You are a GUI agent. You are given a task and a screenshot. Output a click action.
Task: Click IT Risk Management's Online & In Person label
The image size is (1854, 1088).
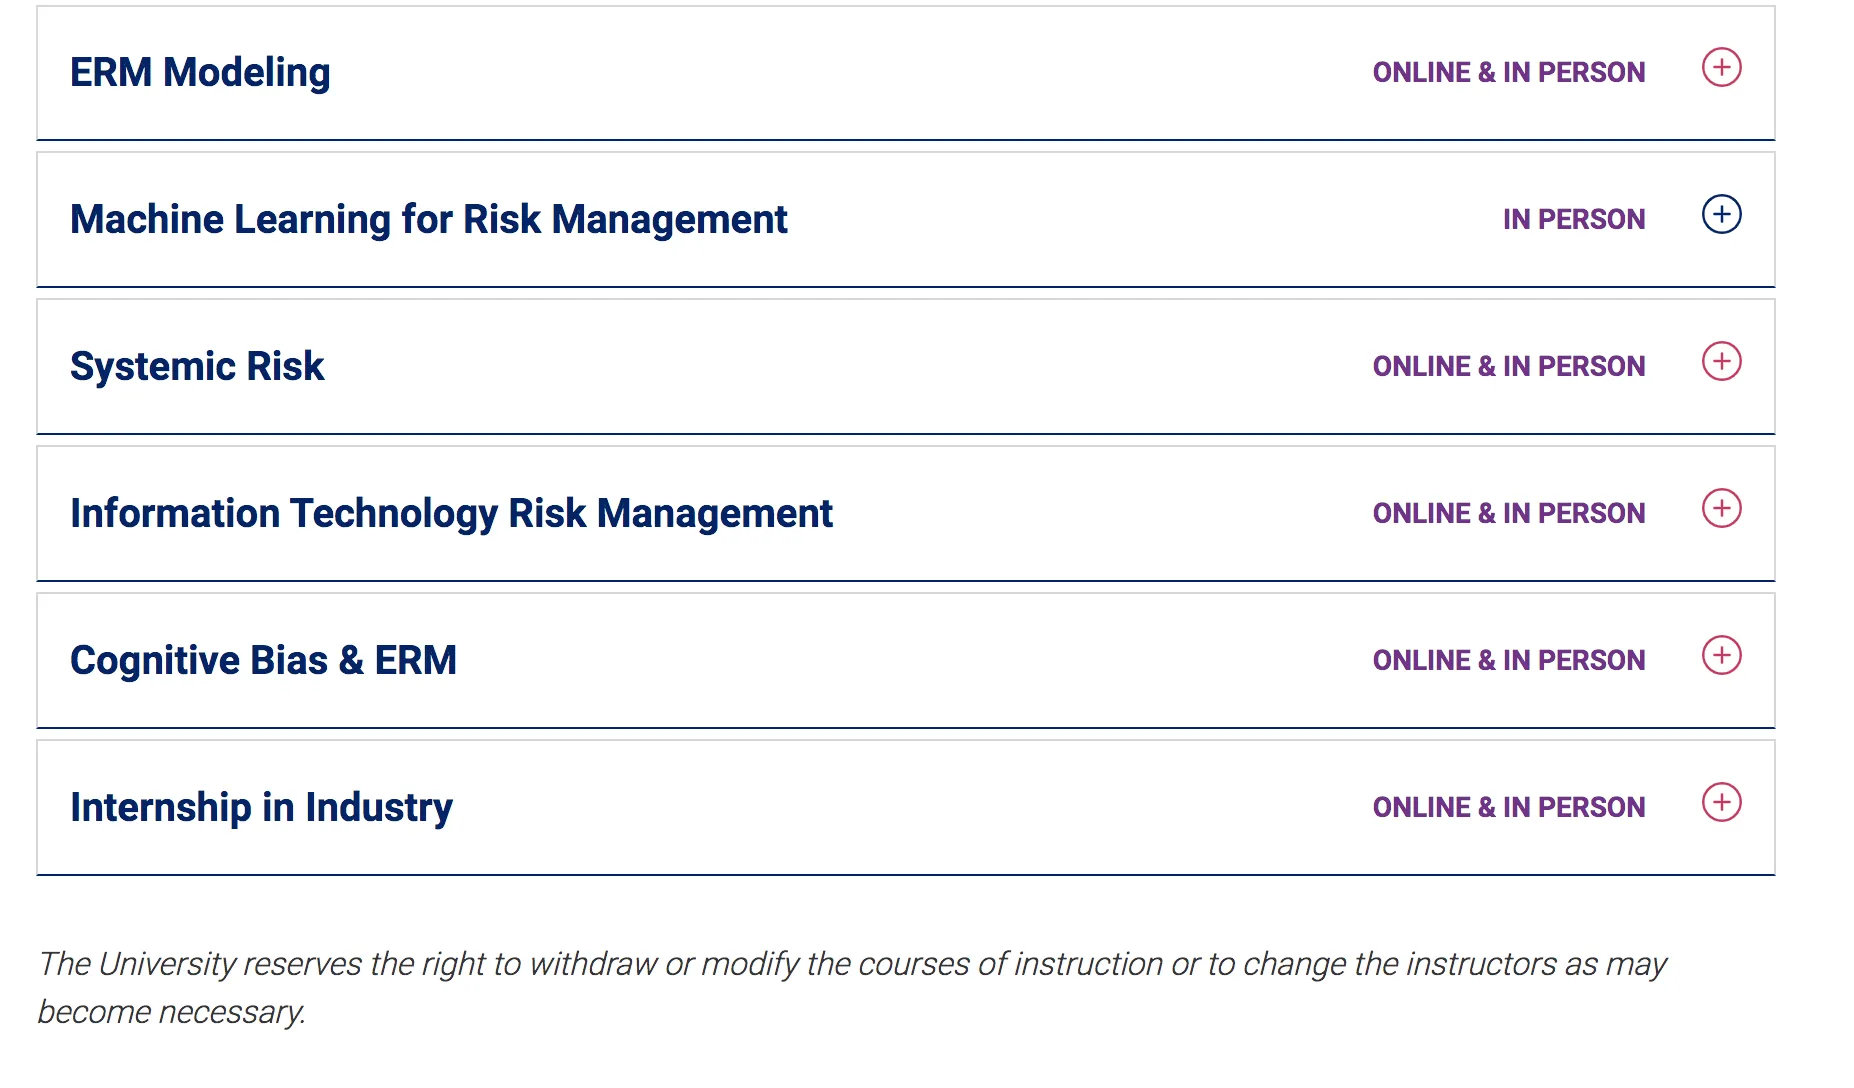point(1508,514)
